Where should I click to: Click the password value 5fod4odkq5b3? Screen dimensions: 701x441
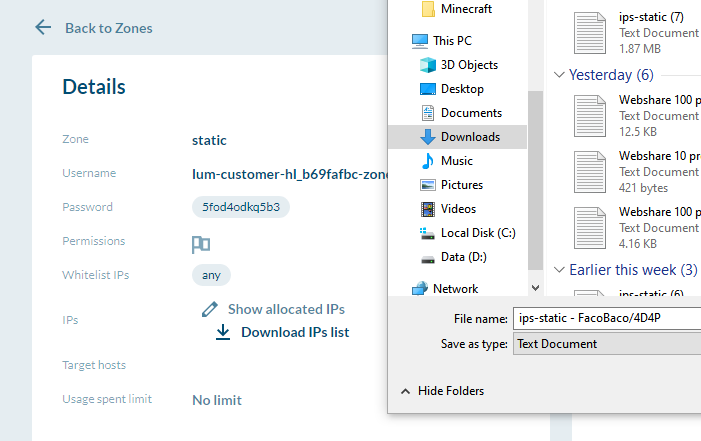pyautogui.click(x=241, y=207)
